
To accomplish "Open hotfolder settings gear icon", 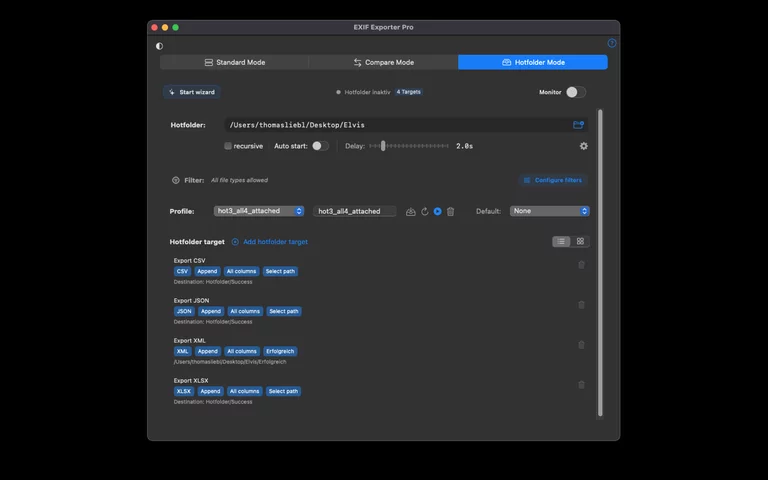I will 584,146.
